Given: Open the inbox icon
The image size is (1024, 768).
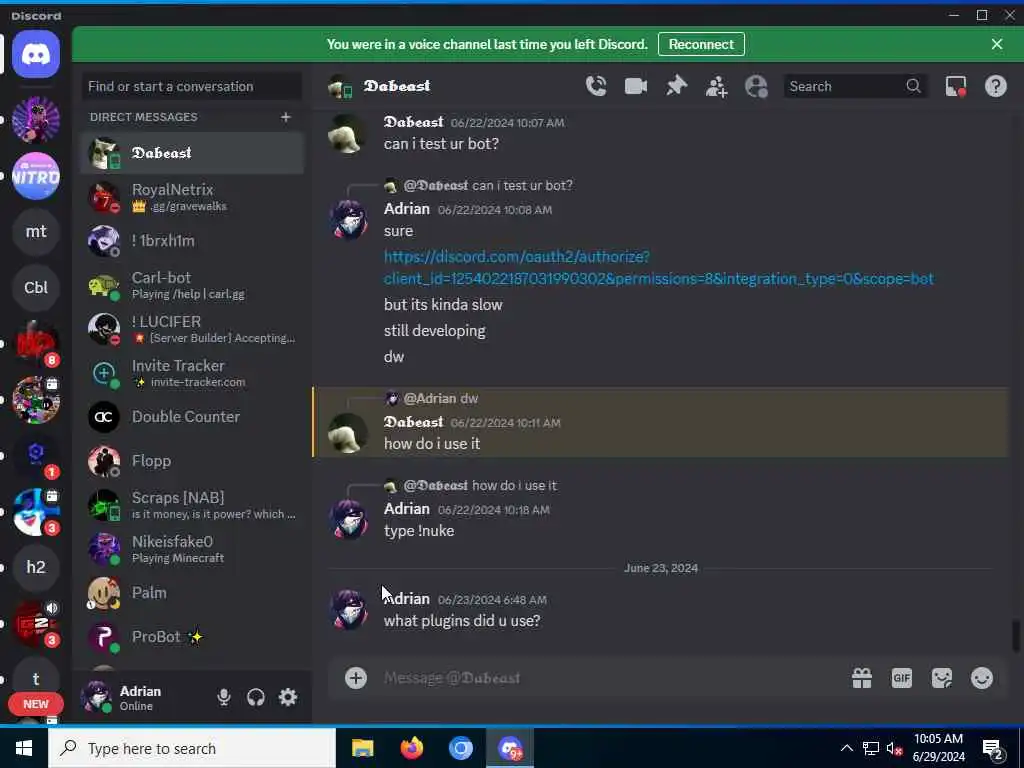Looking at the screenshot, I should tap(955, 86).
